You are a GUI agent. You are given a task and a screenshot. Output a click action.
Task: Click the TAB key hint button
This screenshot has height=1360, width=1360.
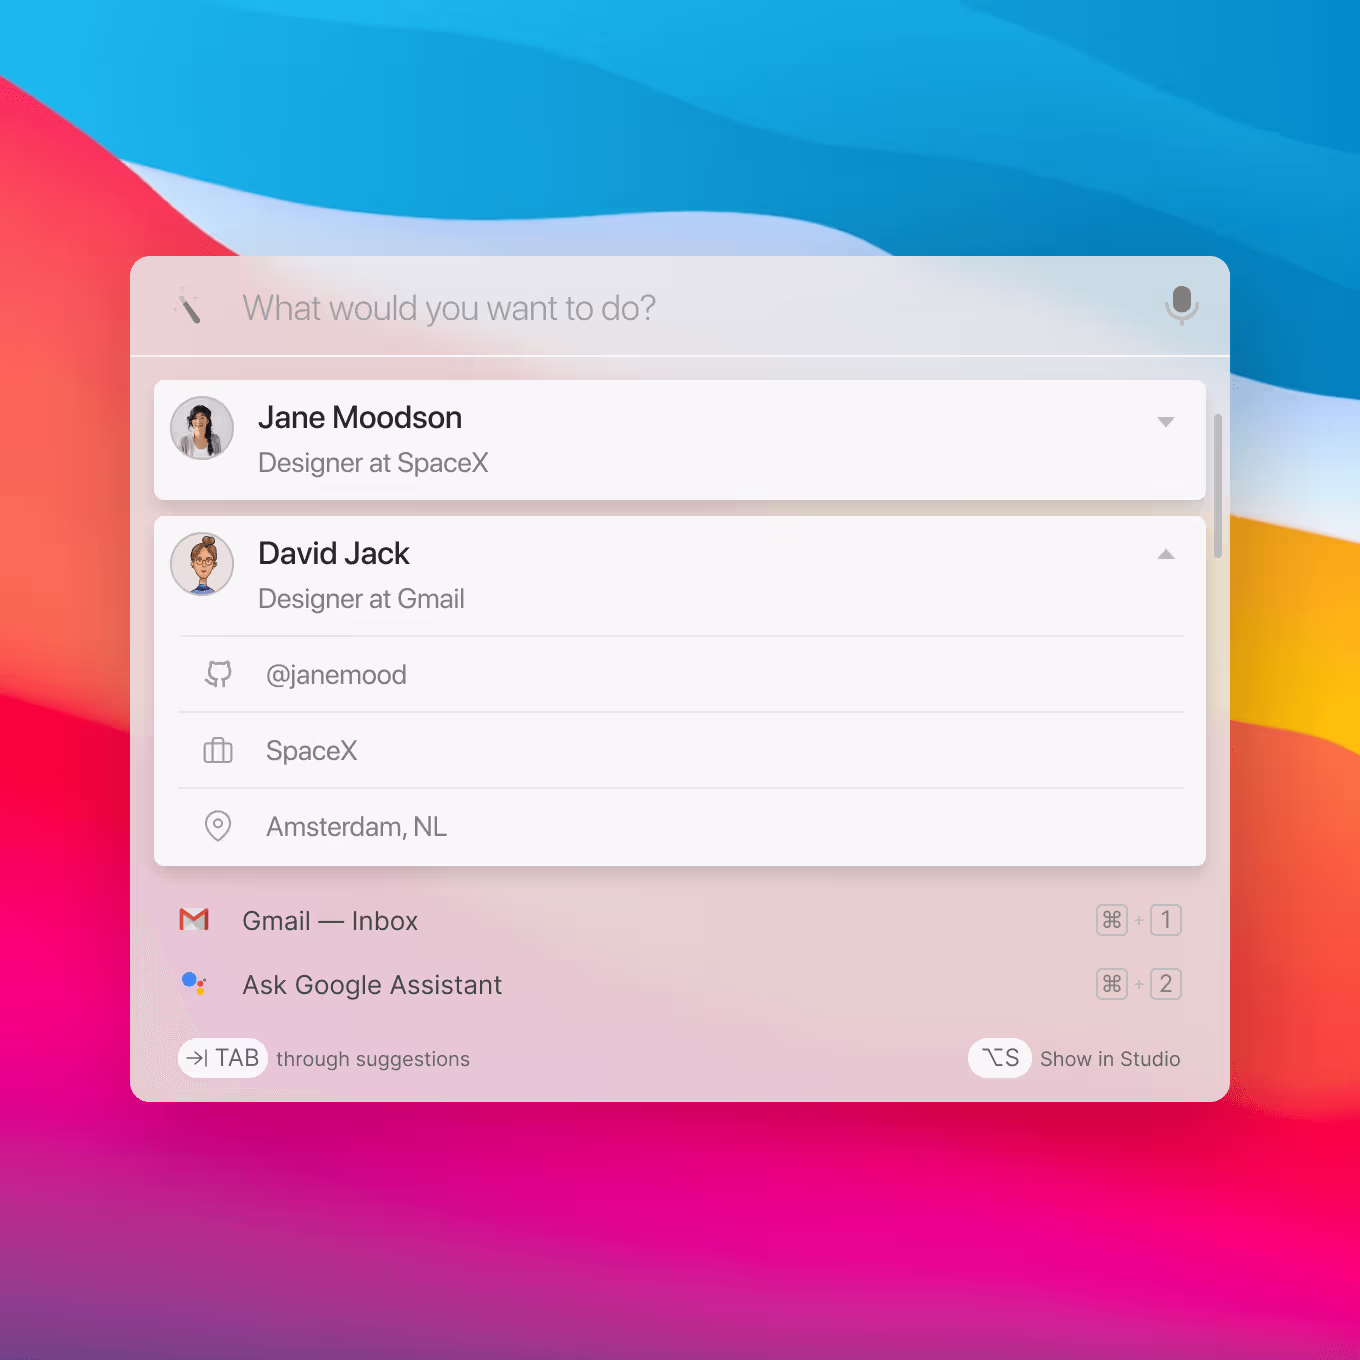[223, 1058]
